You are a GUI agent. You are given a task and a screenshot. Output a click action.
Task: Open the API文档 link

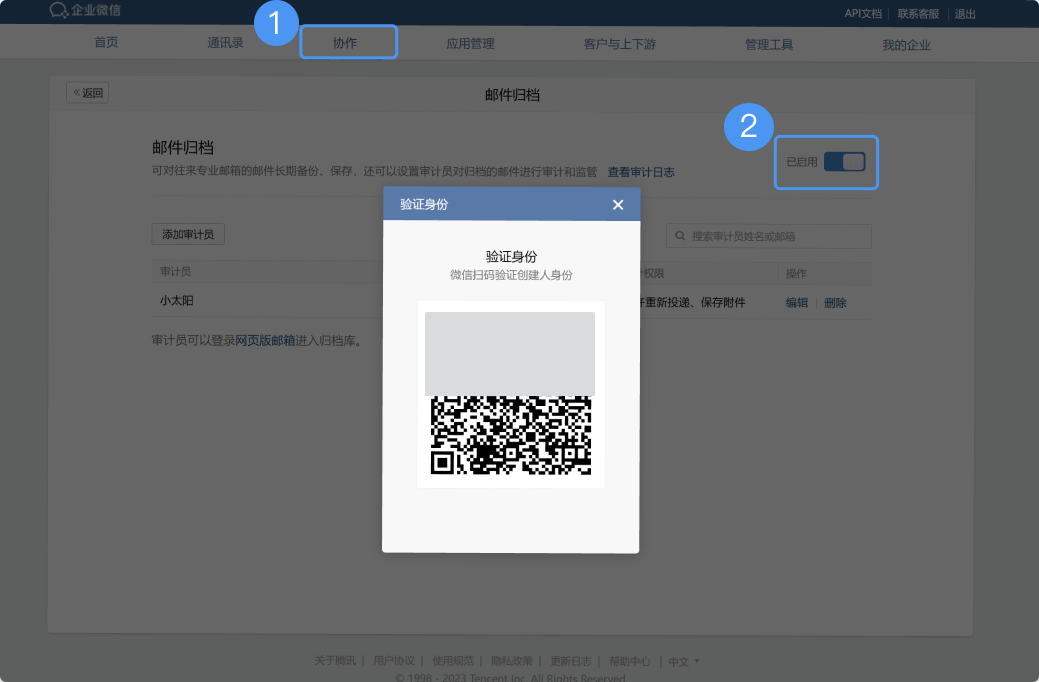coord(863,13)
